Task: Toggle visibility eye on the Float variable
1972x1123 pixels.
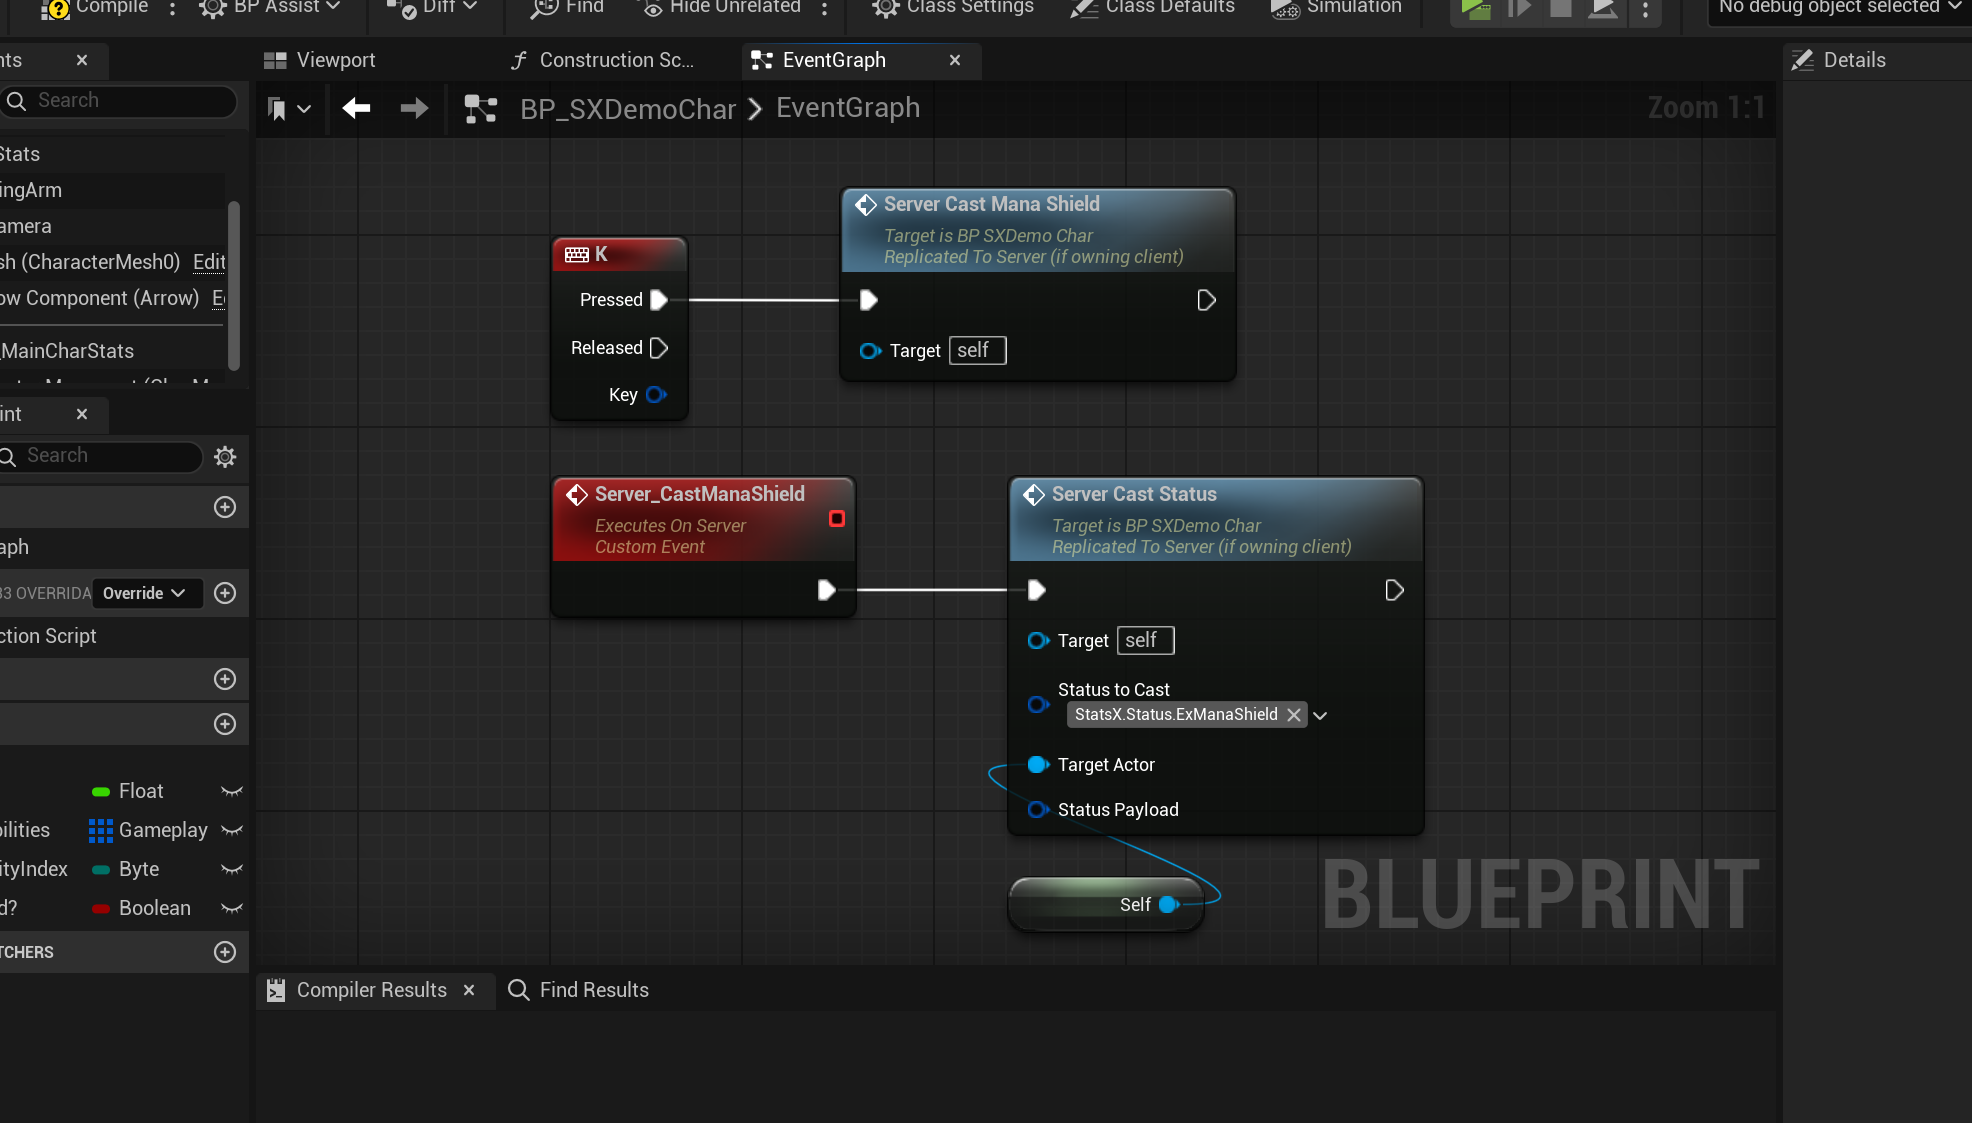Action: (x=231, y=791)
